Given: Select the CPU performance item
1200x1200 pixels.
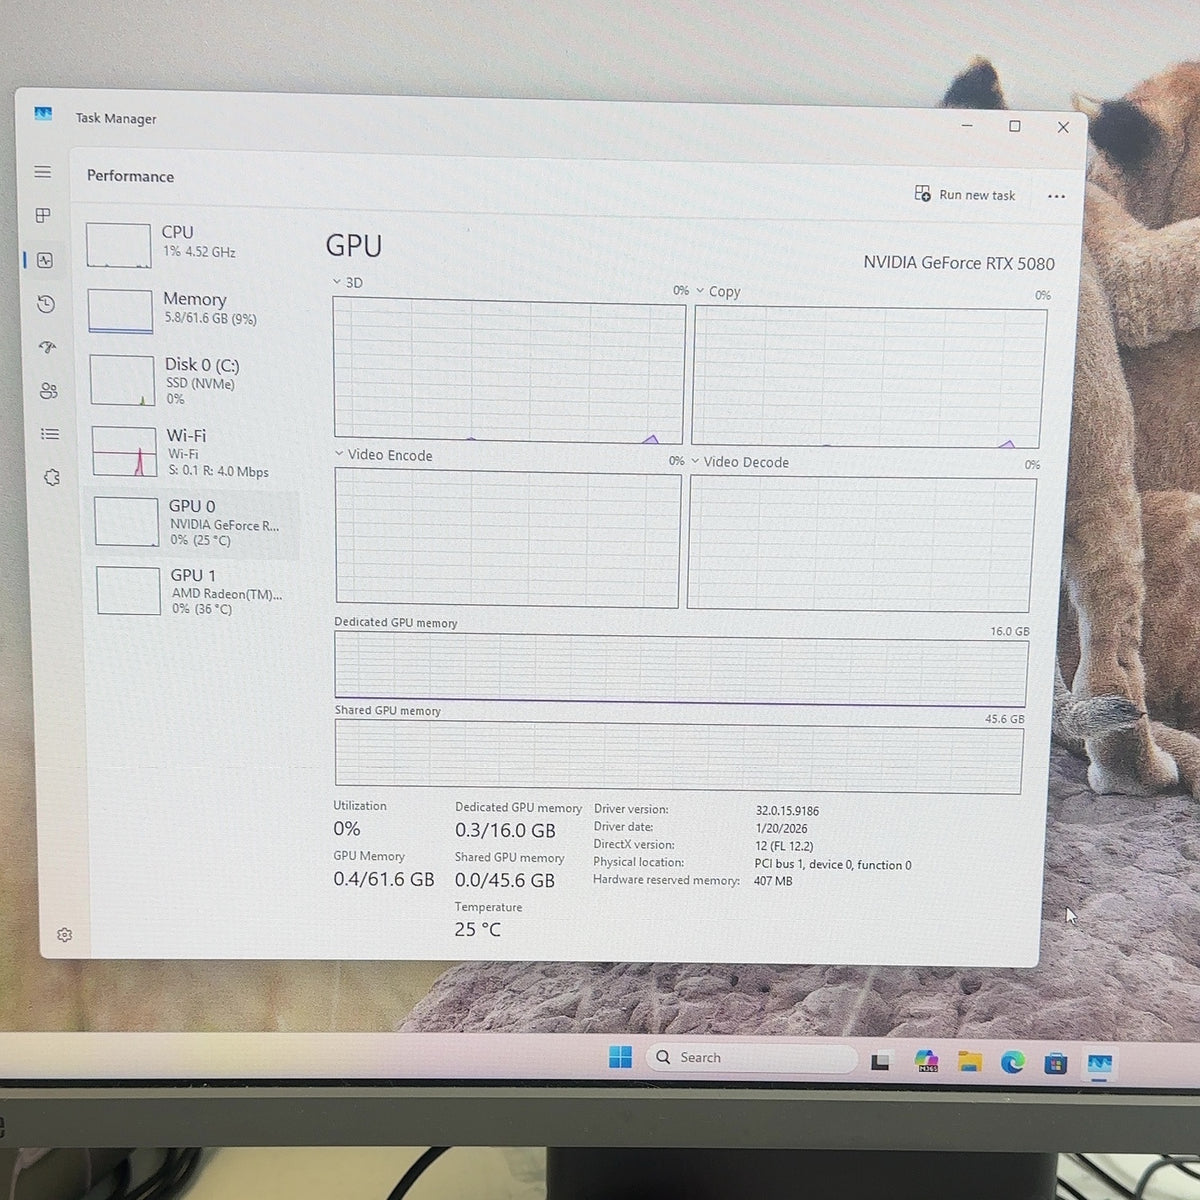Looking at the screenshot, I should click(188, 243).
